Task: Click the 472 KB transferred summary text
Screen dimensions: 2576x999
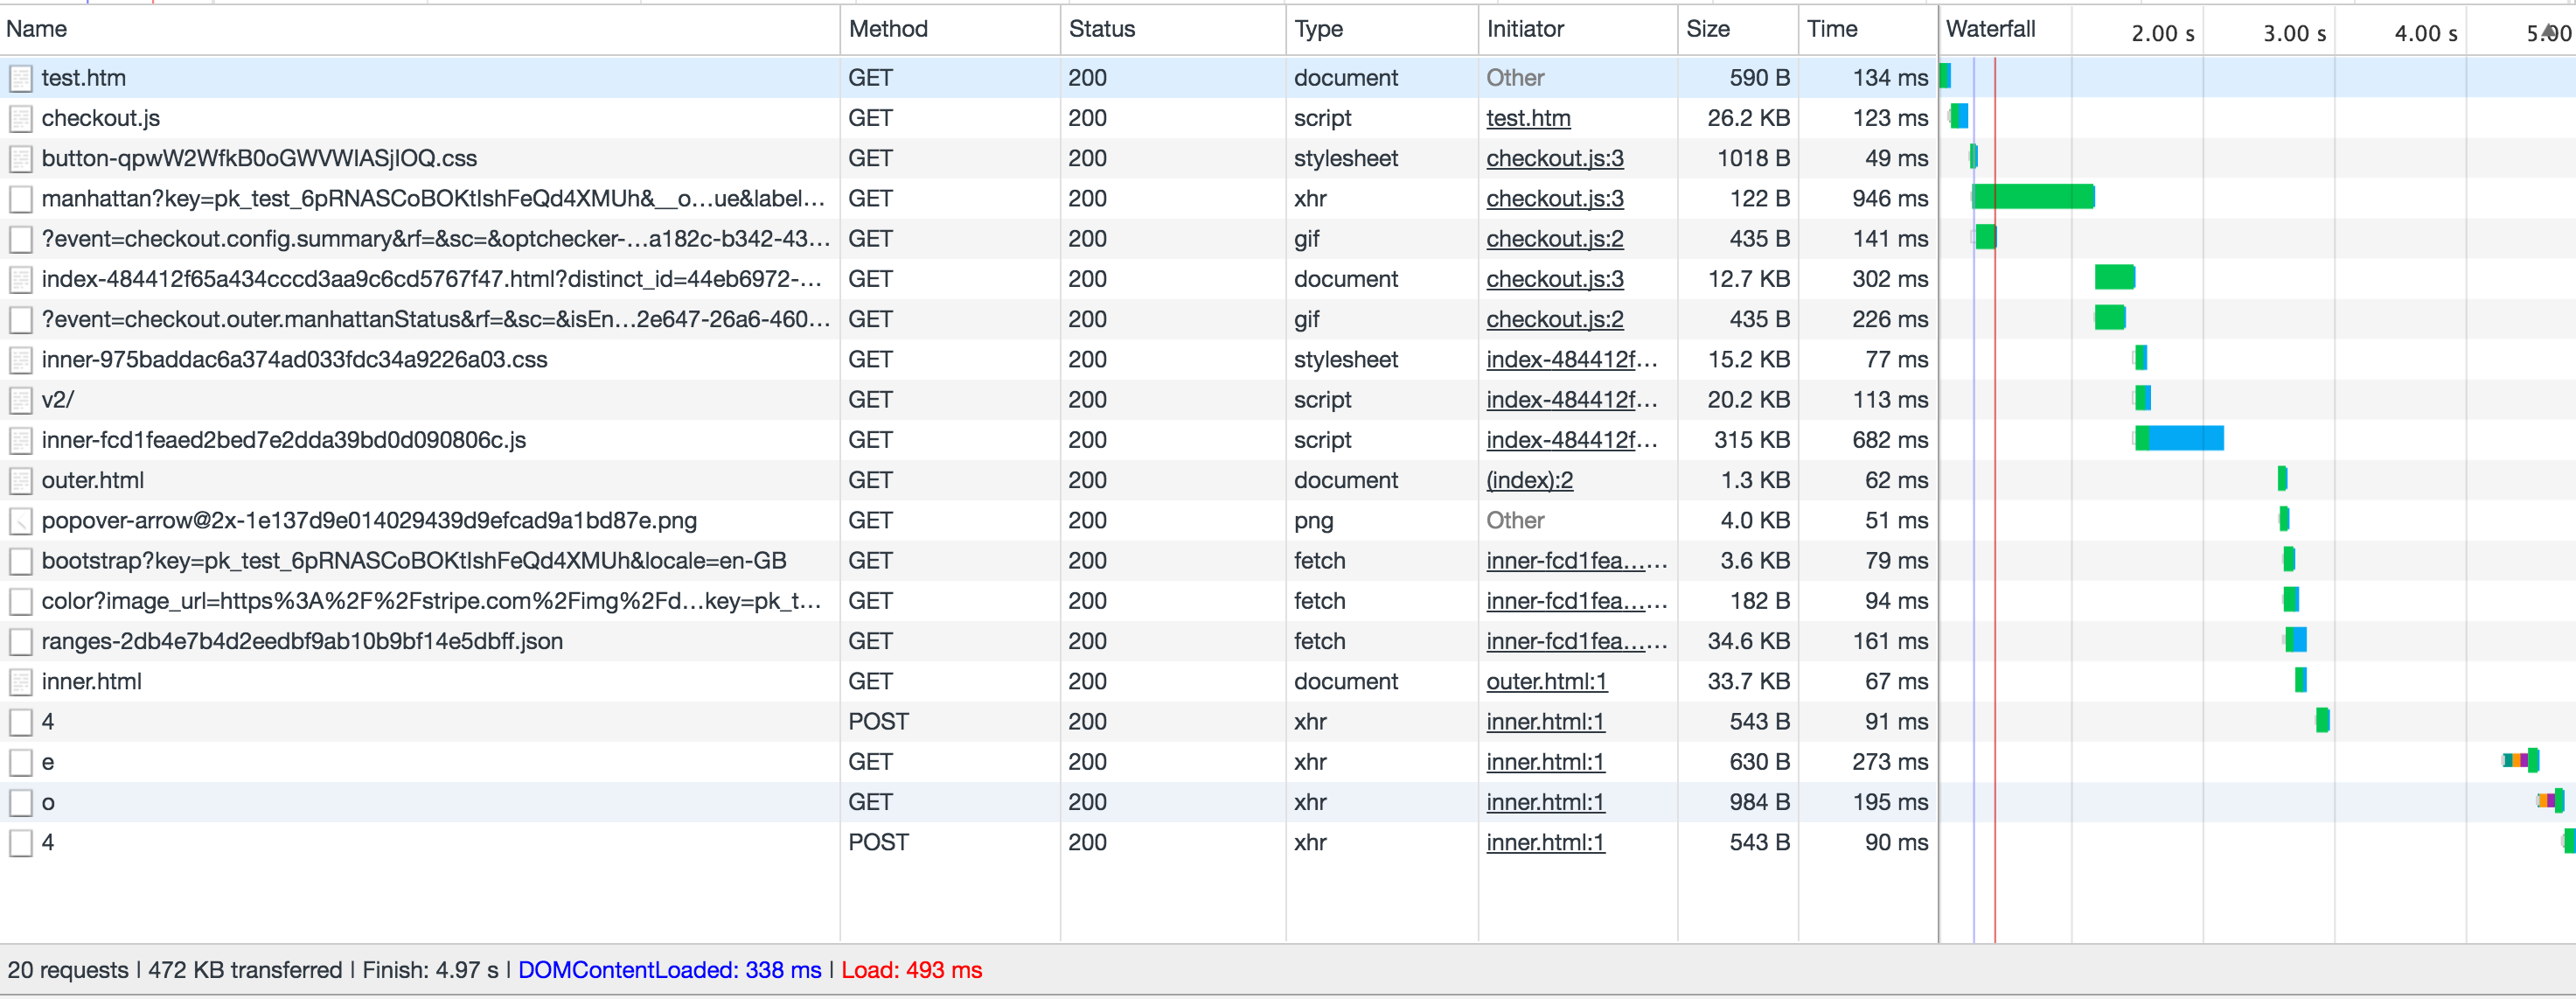Action: (245, 970)
